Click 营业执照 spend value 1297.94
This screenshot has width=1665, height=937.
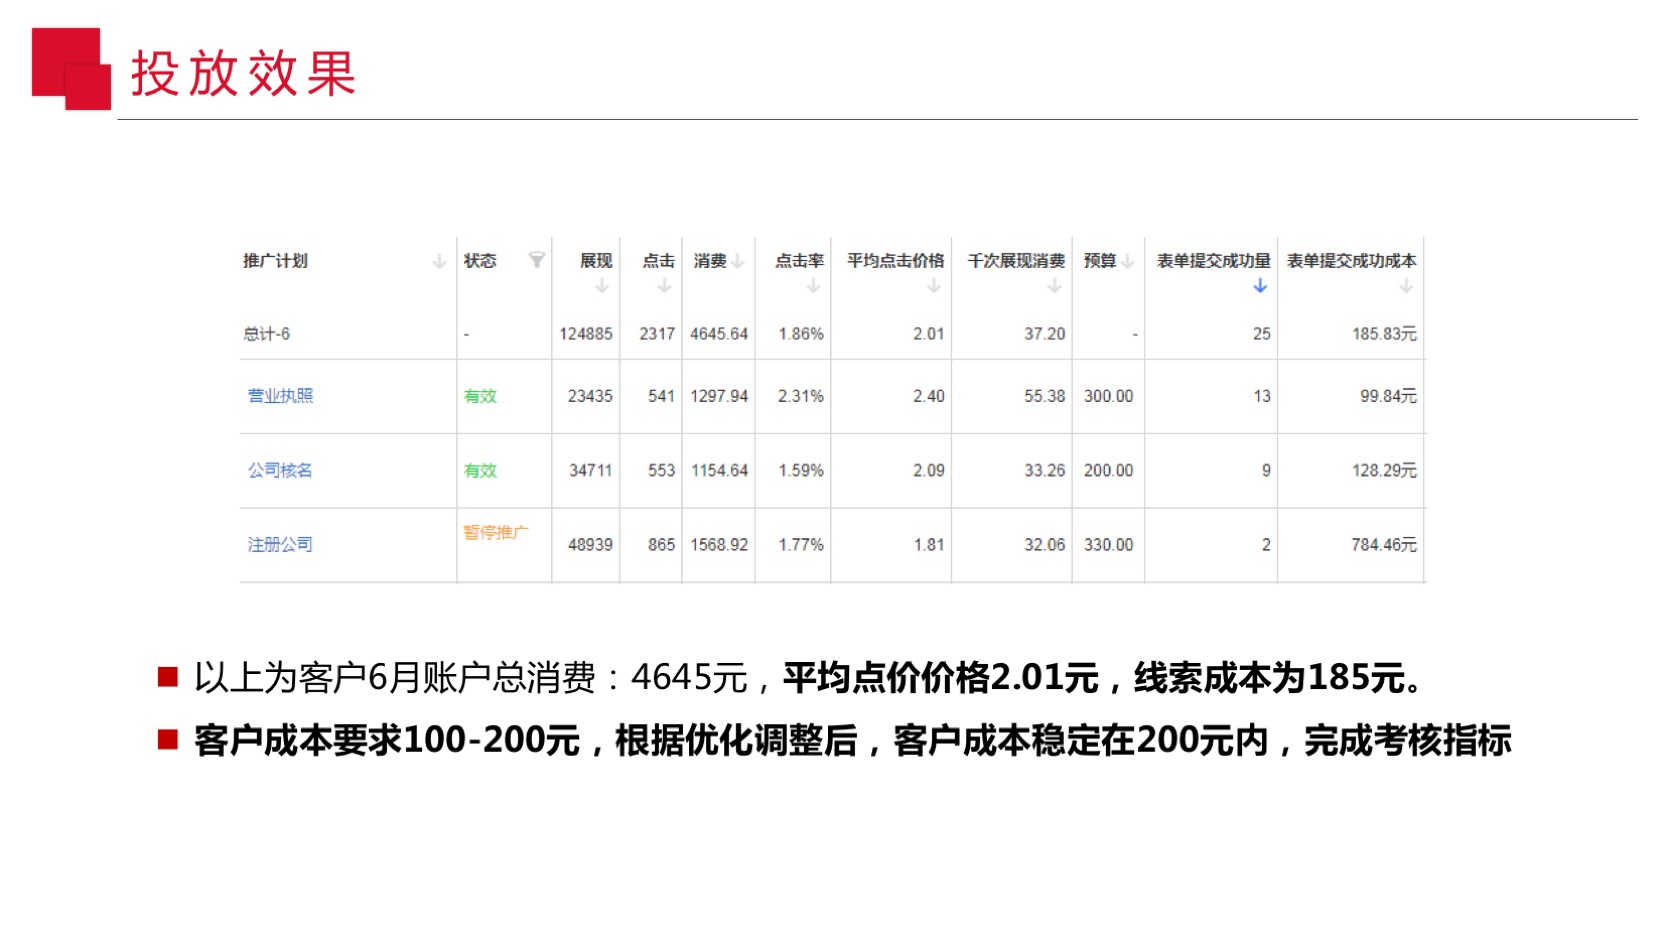click(719, 396)
